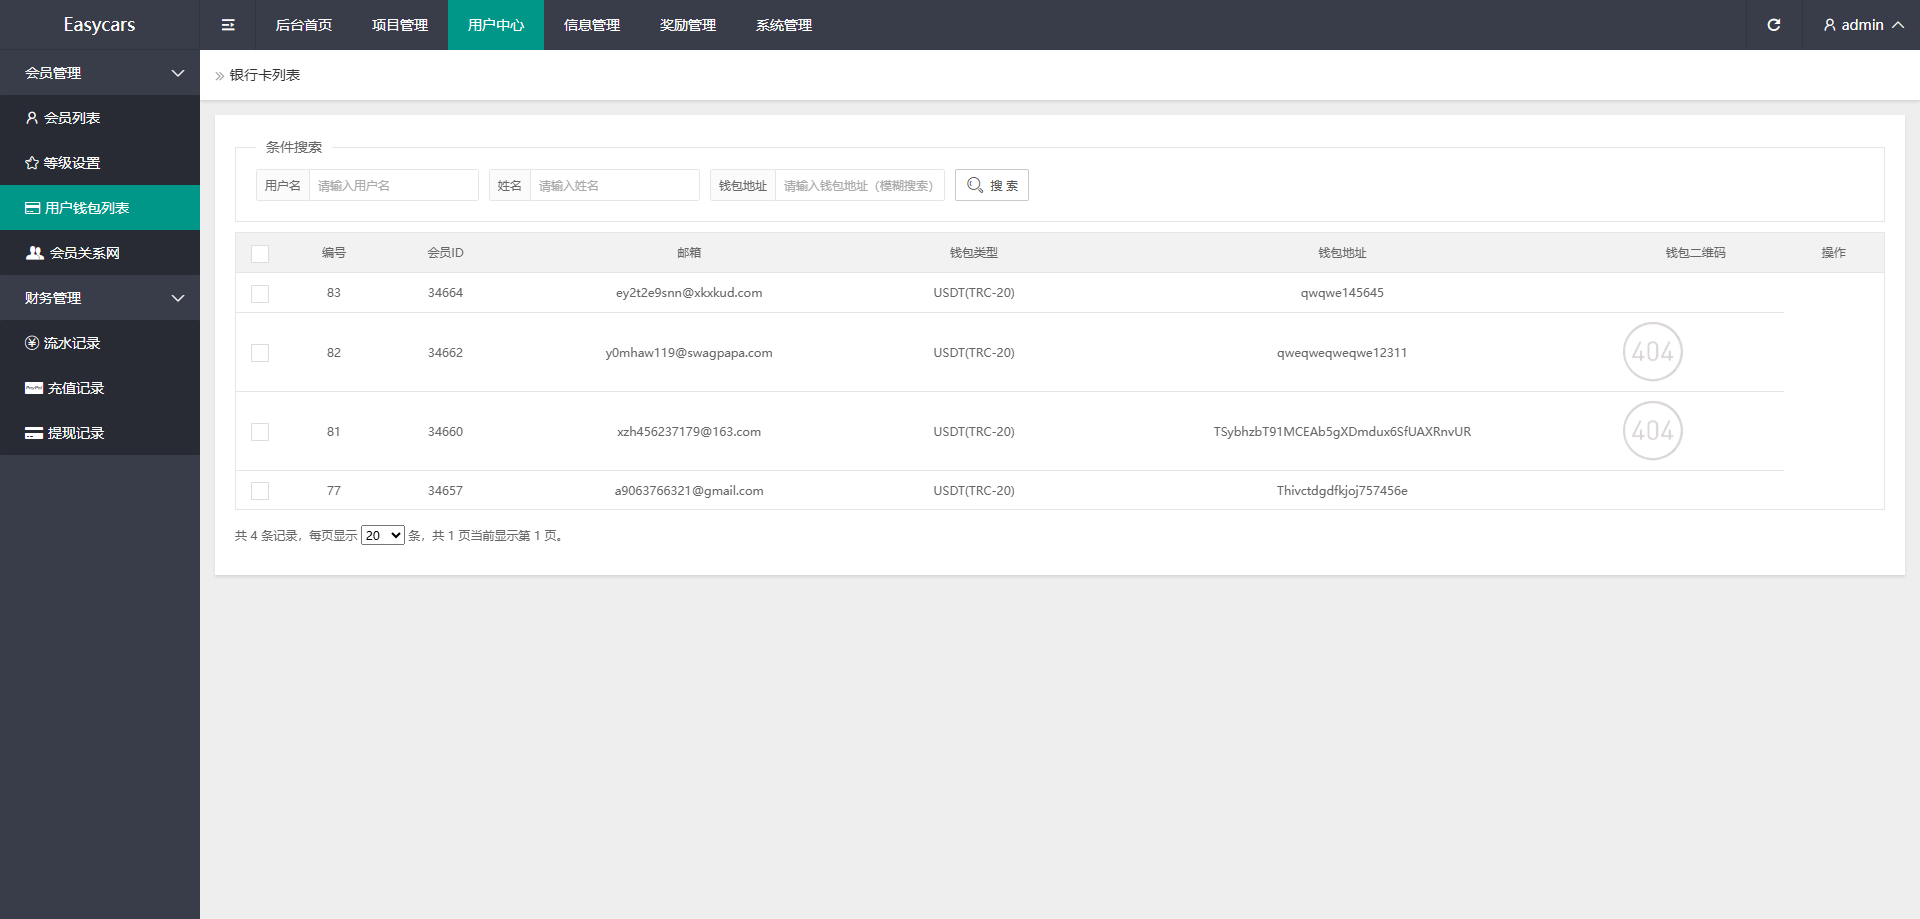Screen dimensions: 1920x919
Task: Check the checkbox for row 83
Action: tap(260, 294)
